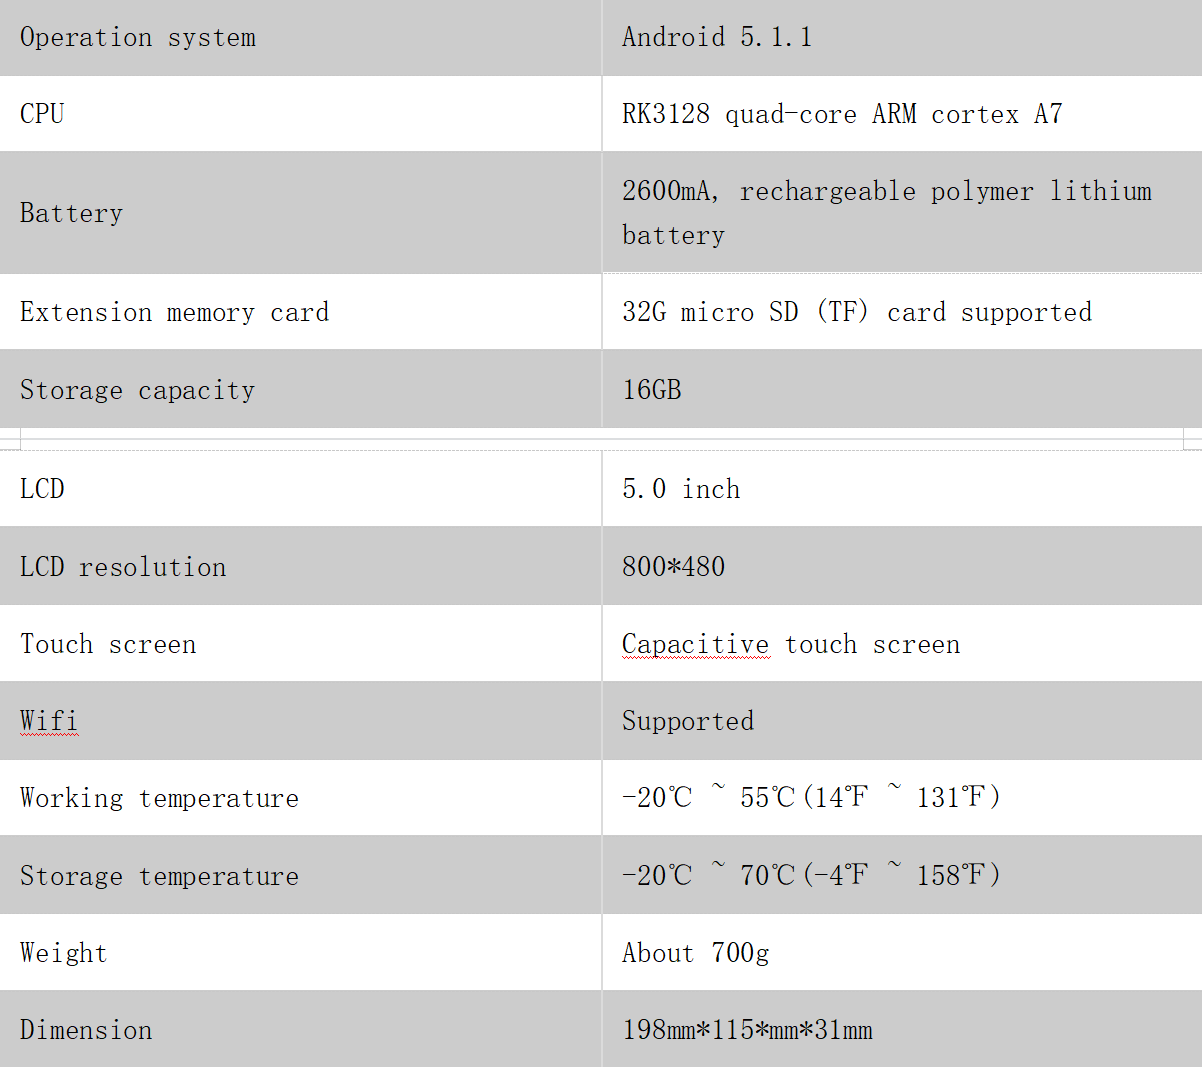Viewport: 1202px width, 1067px height.
Task: Click the '800*480' resolution value
Action: [673, 567]
